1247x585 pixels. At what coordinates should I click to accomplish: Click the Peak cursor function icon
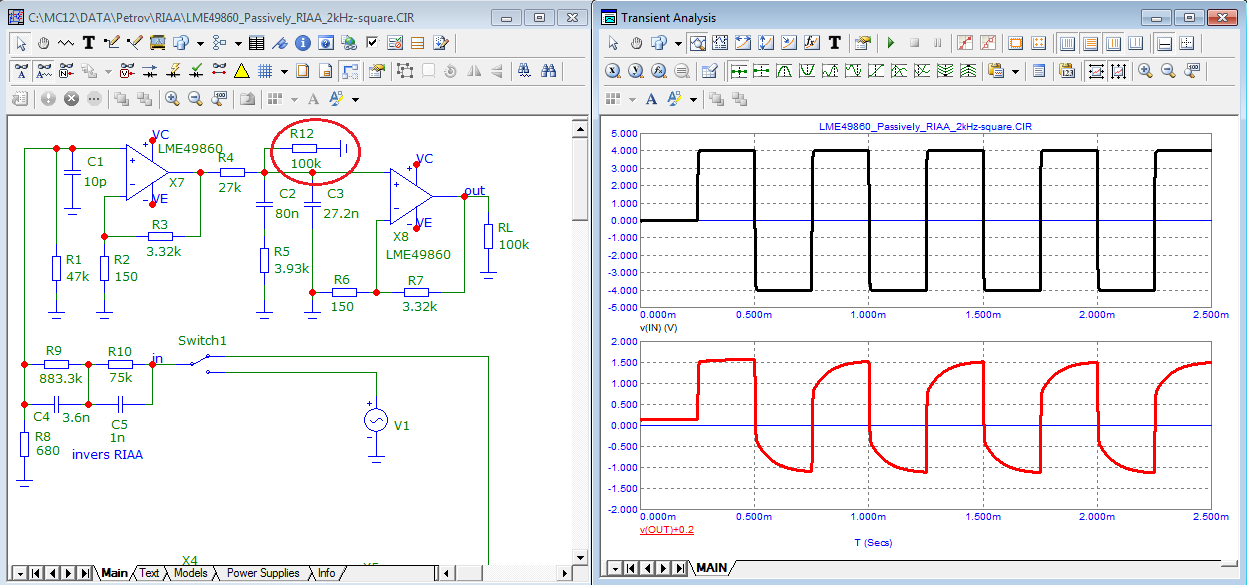784,71
